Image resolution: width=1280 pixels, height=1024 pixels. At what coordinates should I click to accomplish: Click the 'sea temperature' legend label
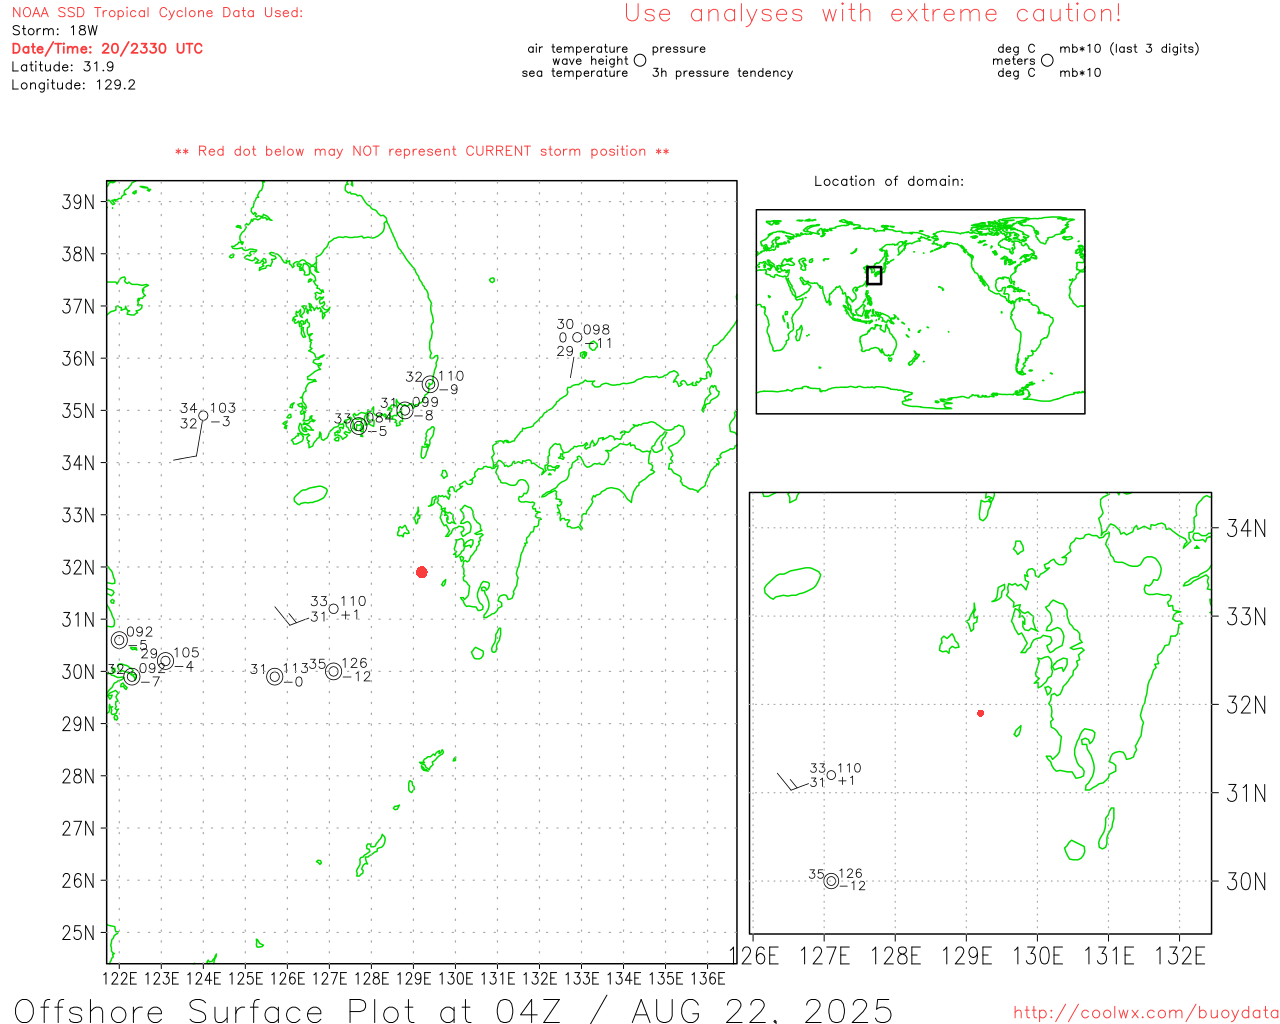(x=575, y=73)
